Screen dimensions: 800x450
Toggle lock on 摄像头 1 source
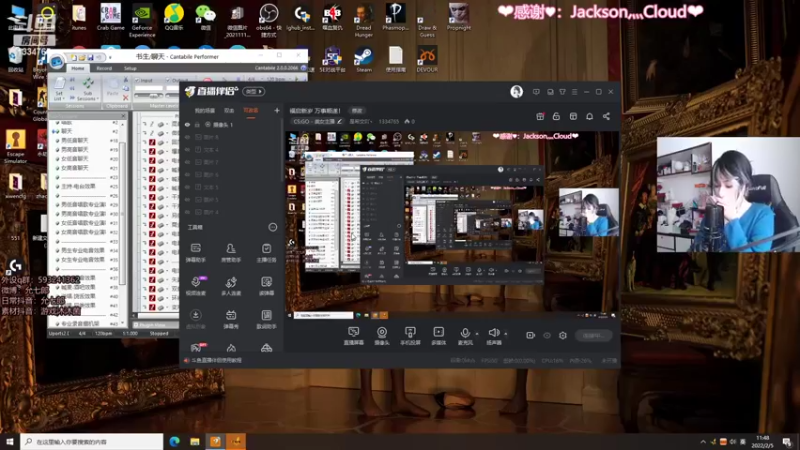(x=197, y=124)
